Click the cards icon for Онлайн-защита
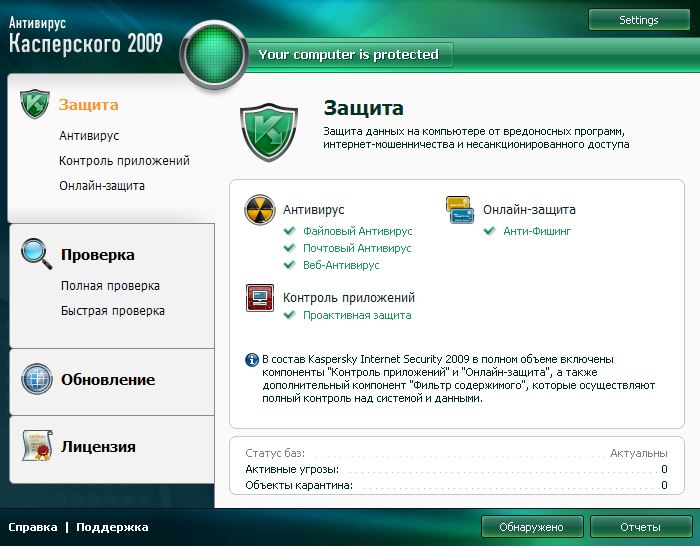This screenshot has width=700, height=546. point(459,209)
